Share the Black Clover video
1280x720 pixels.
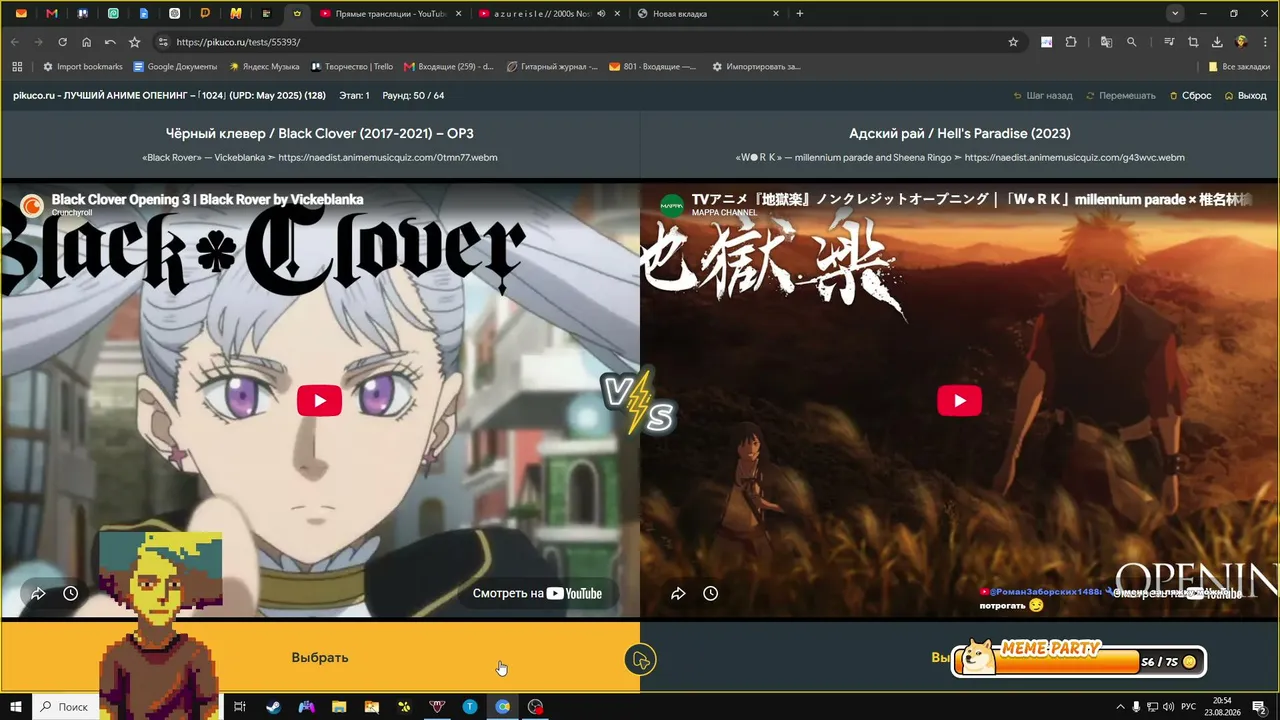pyautogui.click(x=38, y=593)
